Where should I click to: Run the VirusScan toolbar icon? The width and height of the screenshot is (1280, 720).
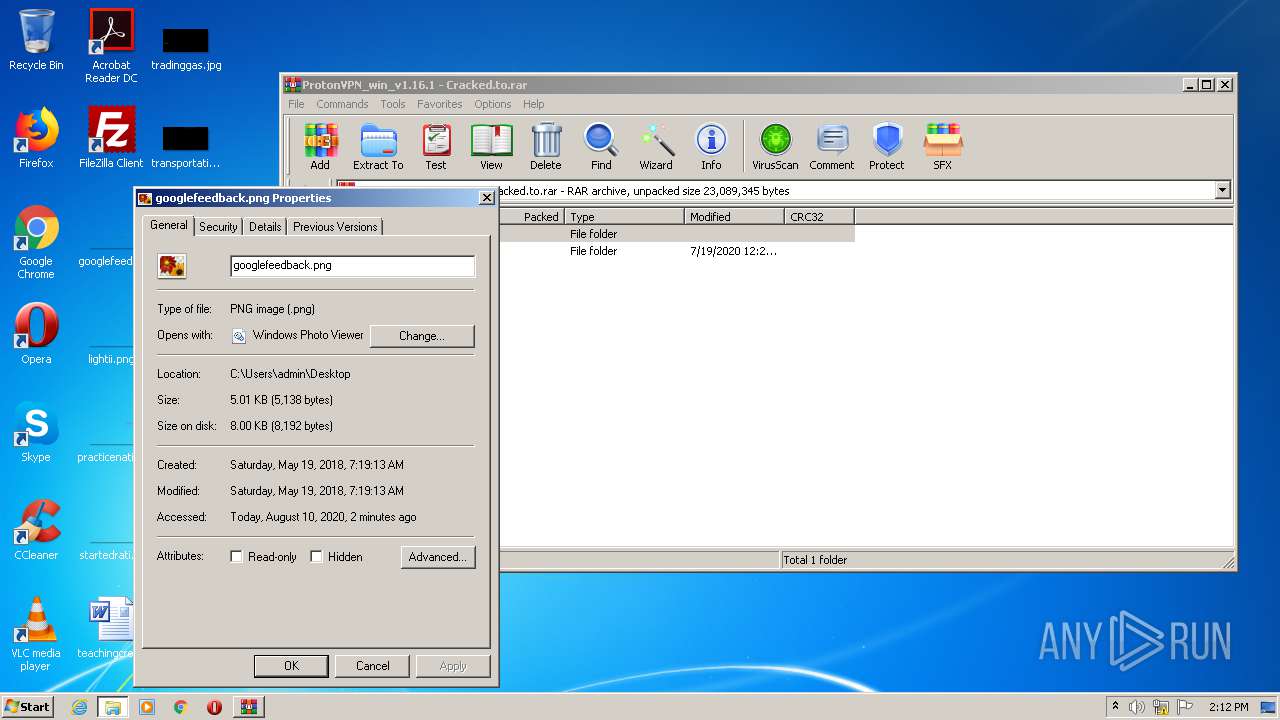pos(775,147)
